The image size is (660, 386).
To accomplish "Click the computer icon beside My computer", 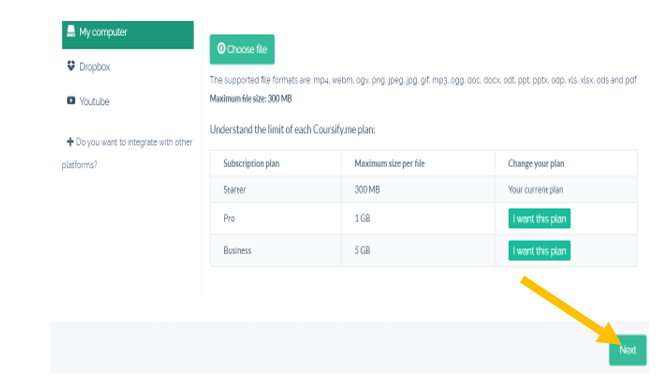I will tap(71, 31).
